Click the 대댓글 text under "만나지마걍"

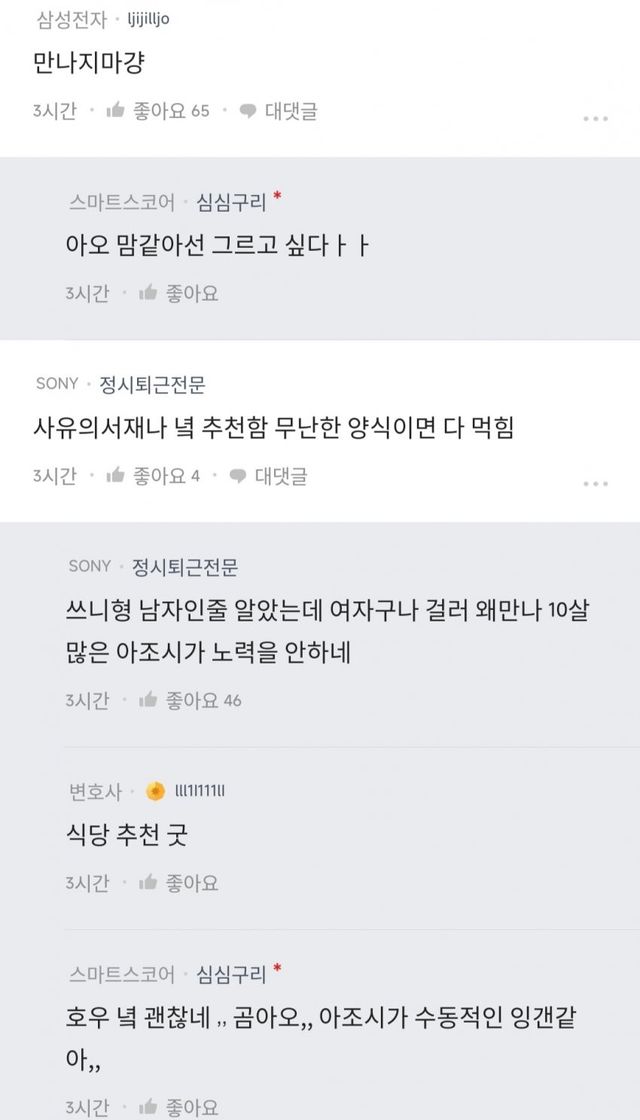click(291, 111)
